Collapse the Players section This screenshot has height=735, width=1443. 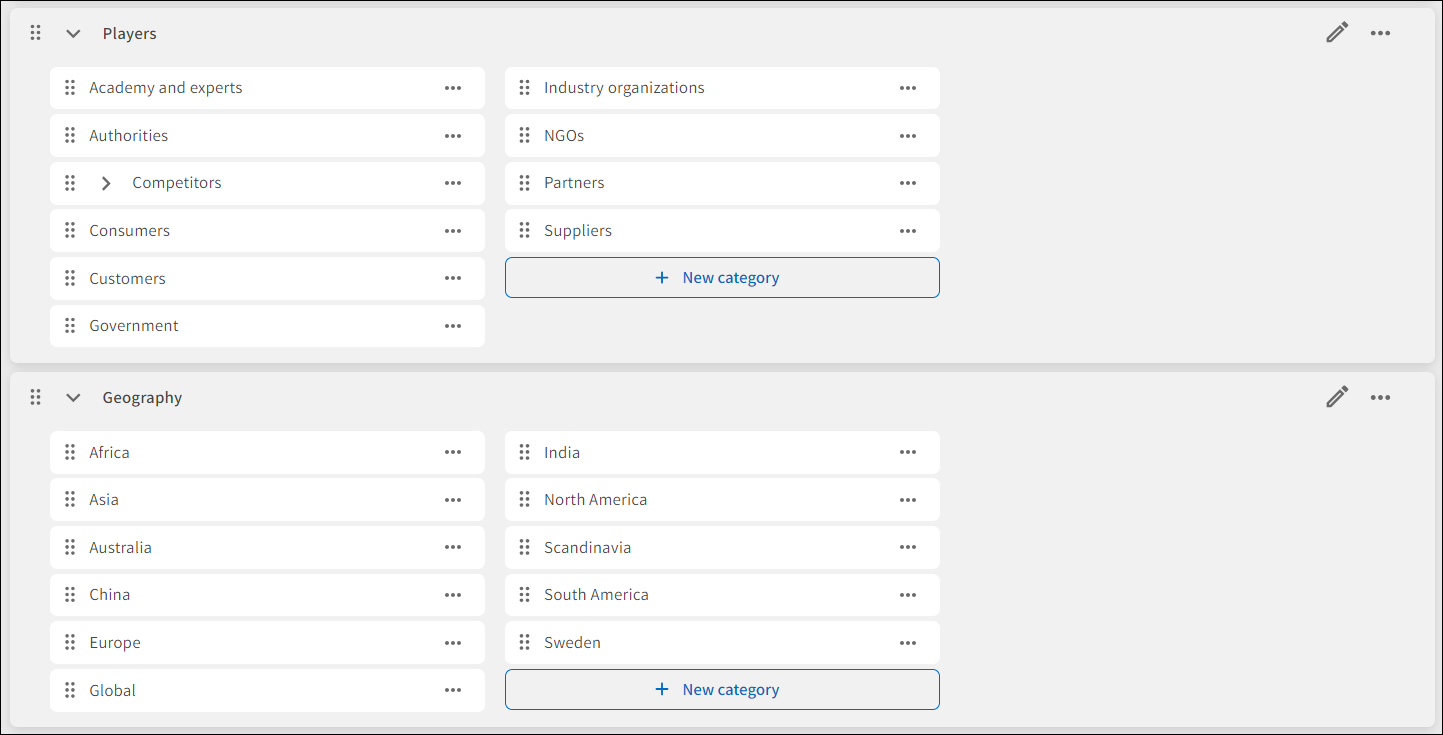pyautogui.click(x=73, y=33)
